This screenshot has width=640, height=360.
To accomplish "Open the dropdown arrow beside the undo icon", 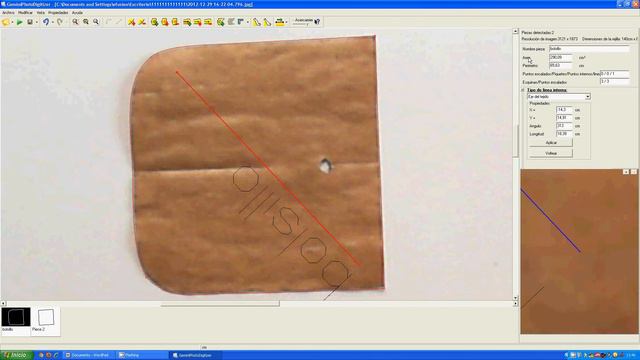I will click(x=52, y=22).
